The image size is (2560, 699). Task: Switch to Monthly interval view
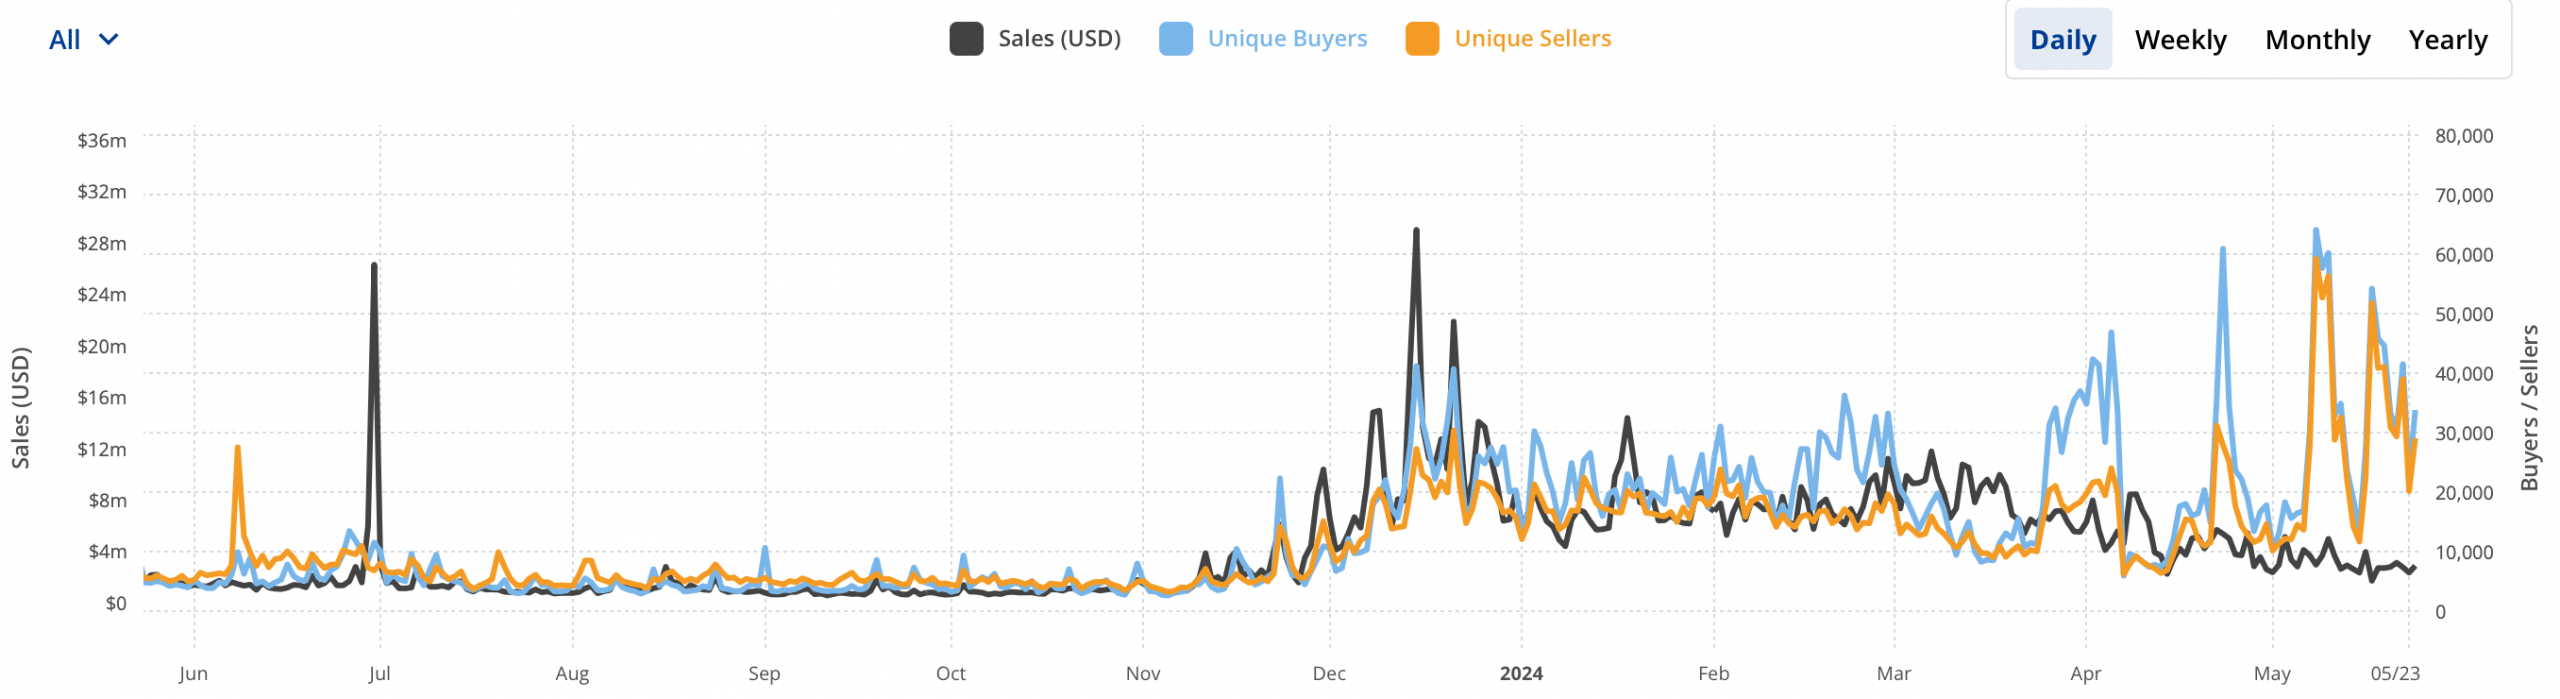click(x=2317, y=40)
